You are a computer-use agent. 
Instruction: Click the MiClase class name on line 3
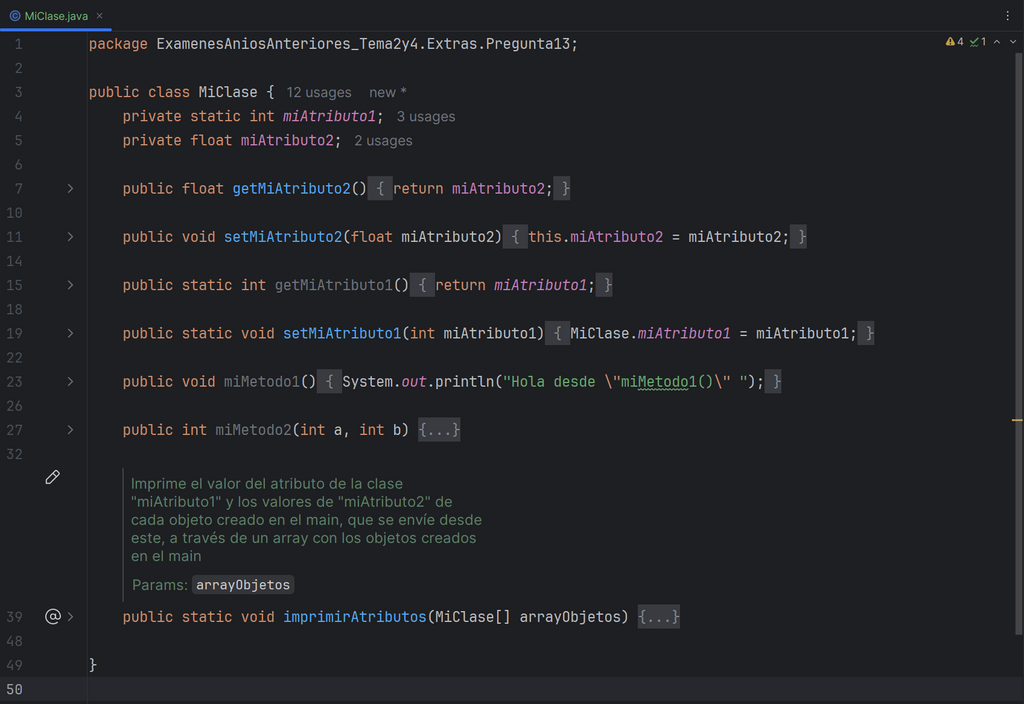pos(228,93)
